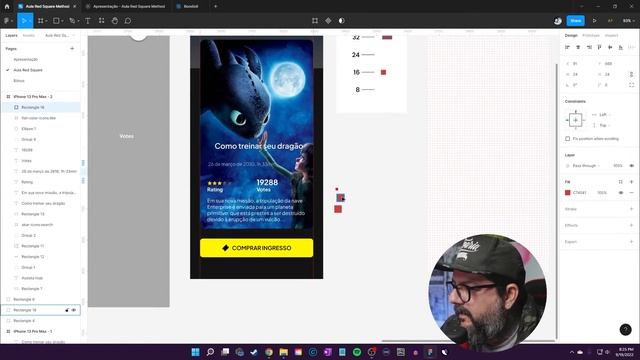This screenshot has height=360, width=640.
Task: Remove the fill with minus icon
Action: (x=631, y=193)
